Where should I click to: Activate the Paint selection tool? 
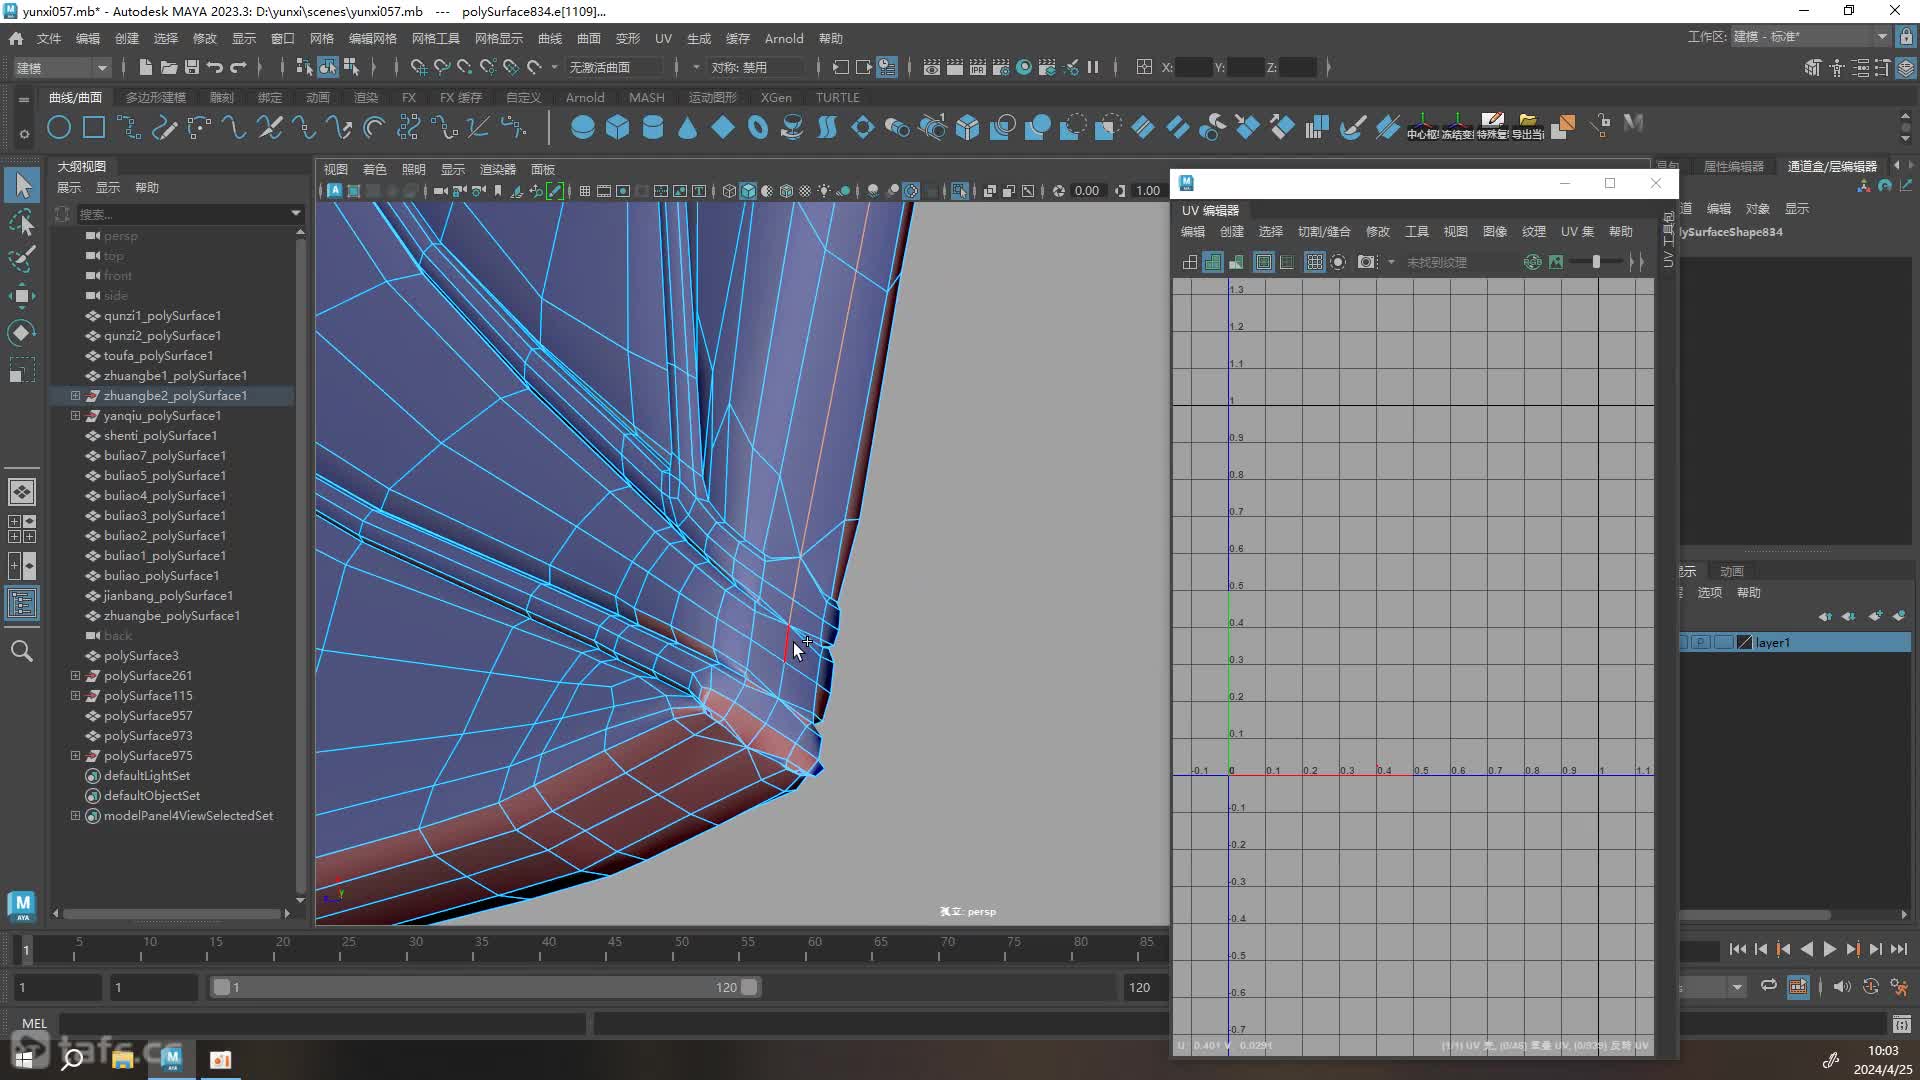click(x=22, y=259)
